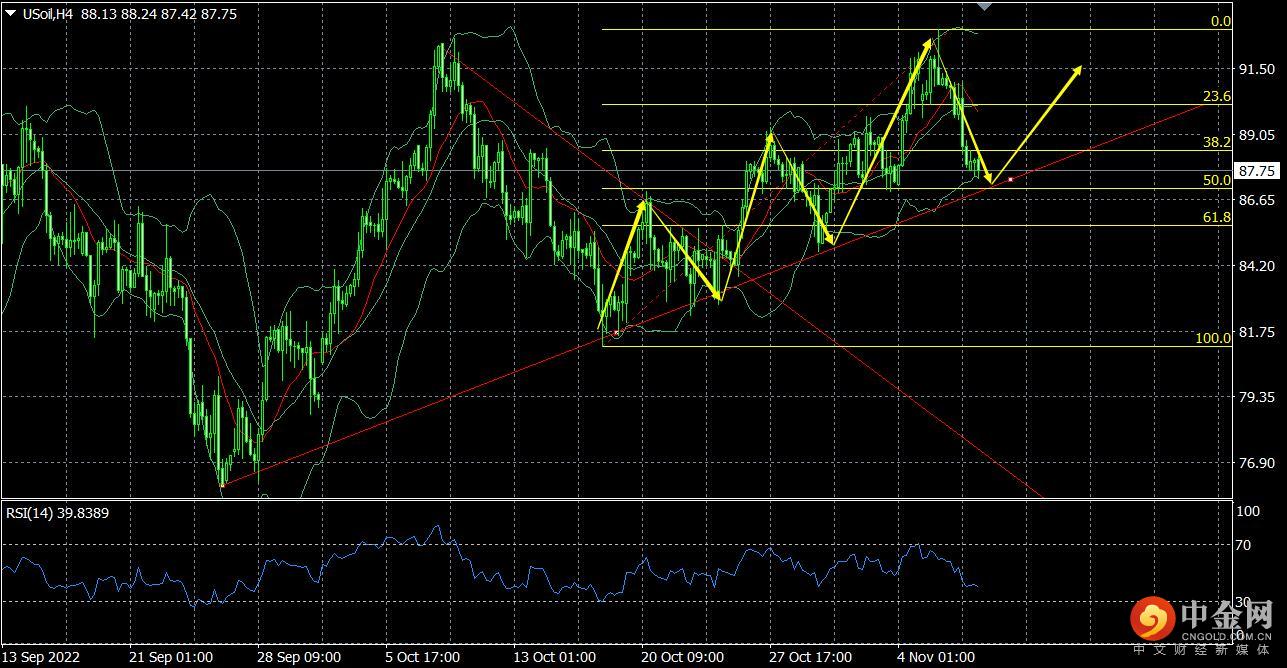The image size is (1287, 668).
Task: Click the 89.05 price axis label
Action: click(1255, 135)
